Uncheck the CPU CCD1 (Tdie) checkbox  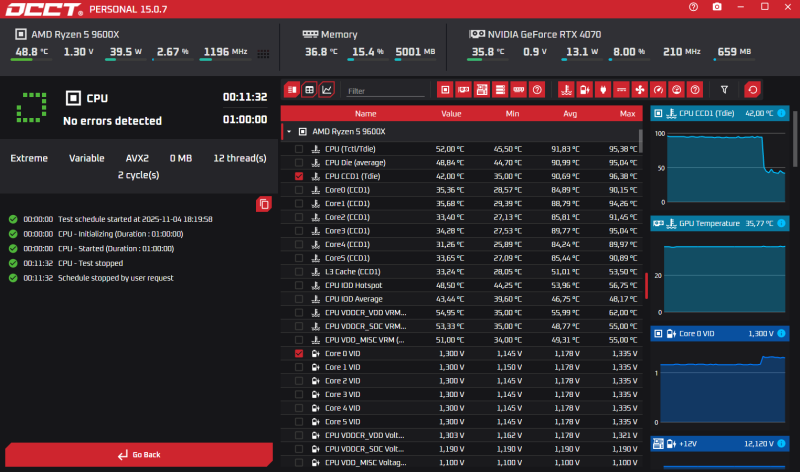(x=299, y=176)
